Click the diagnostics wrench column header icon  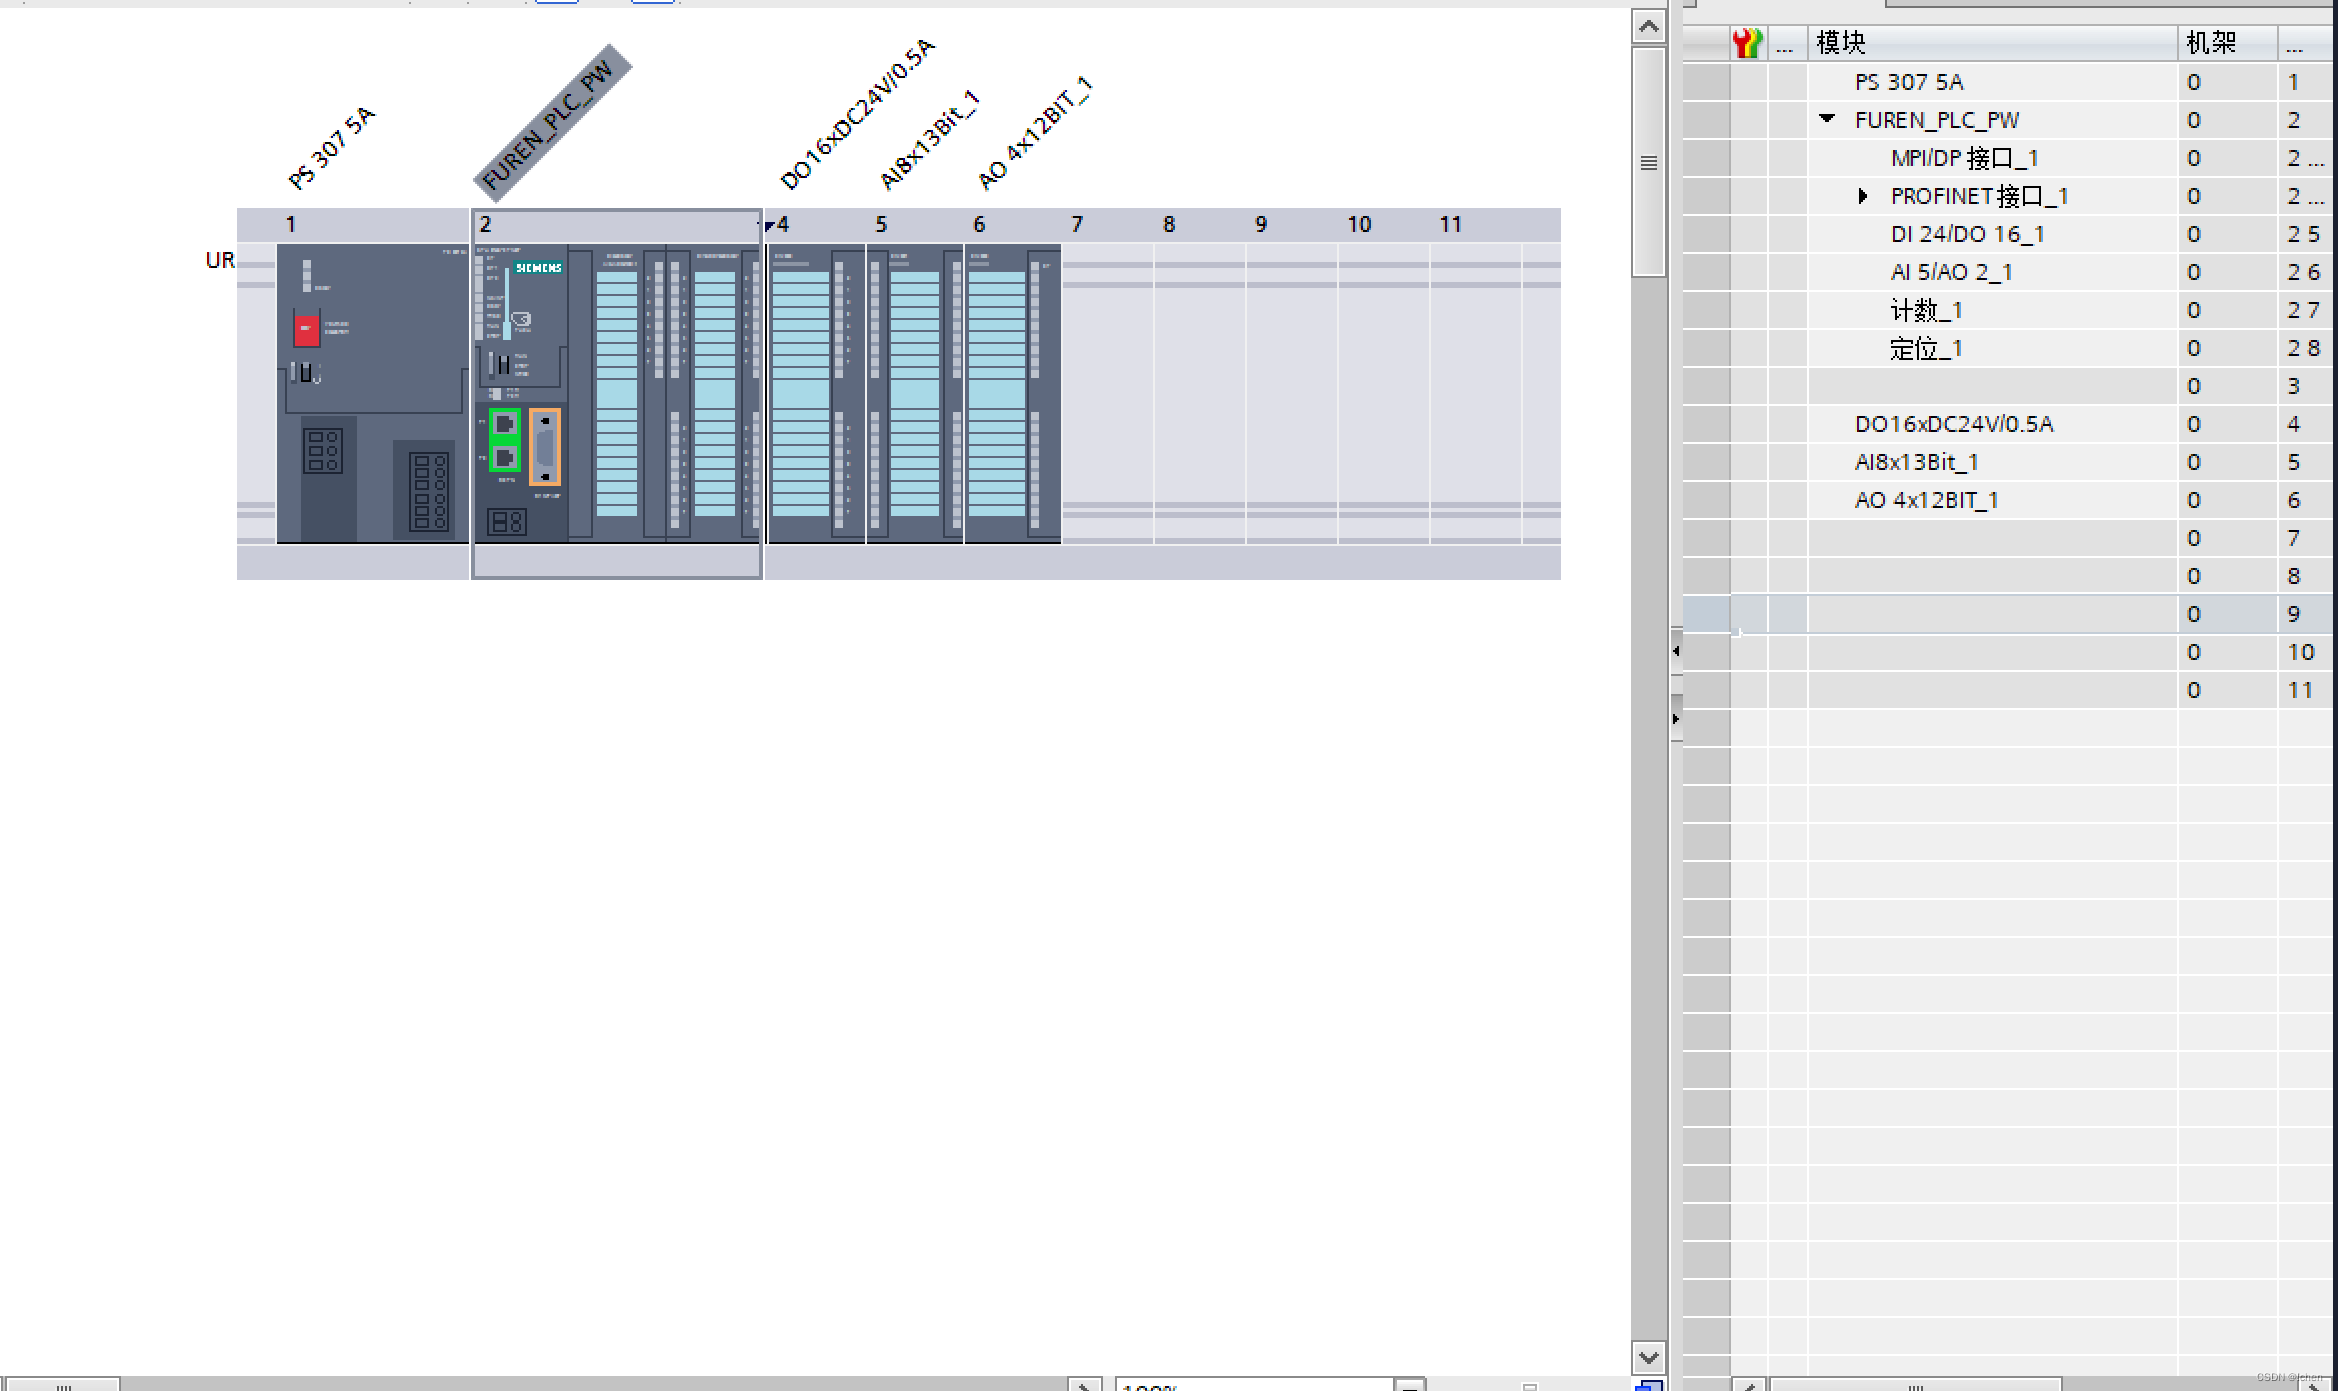pos(1747,43)
